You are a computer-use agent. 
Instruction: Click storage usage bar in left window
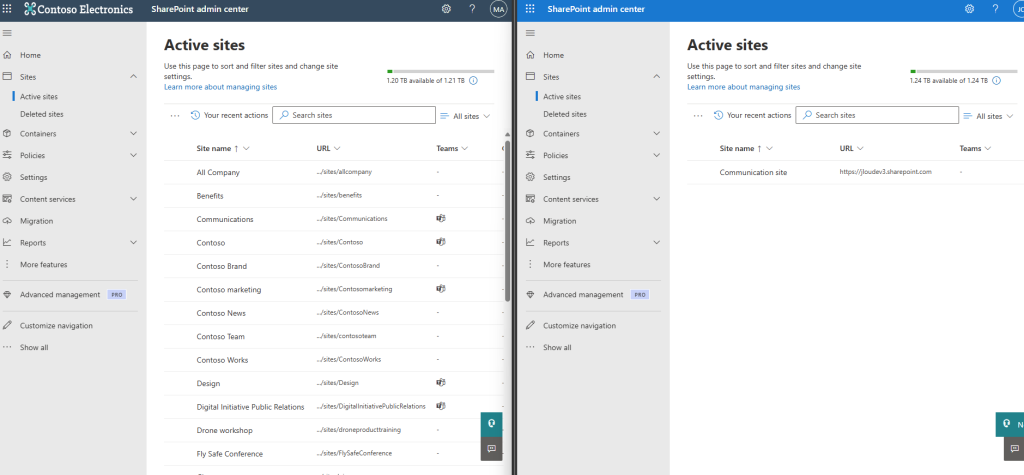coord(441,71)
